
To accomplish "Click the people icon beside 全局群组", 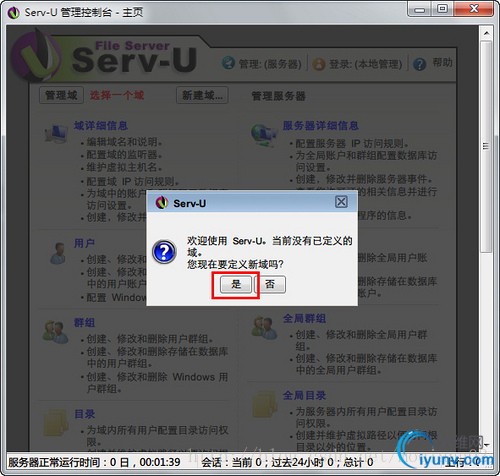I will [264, 328].
